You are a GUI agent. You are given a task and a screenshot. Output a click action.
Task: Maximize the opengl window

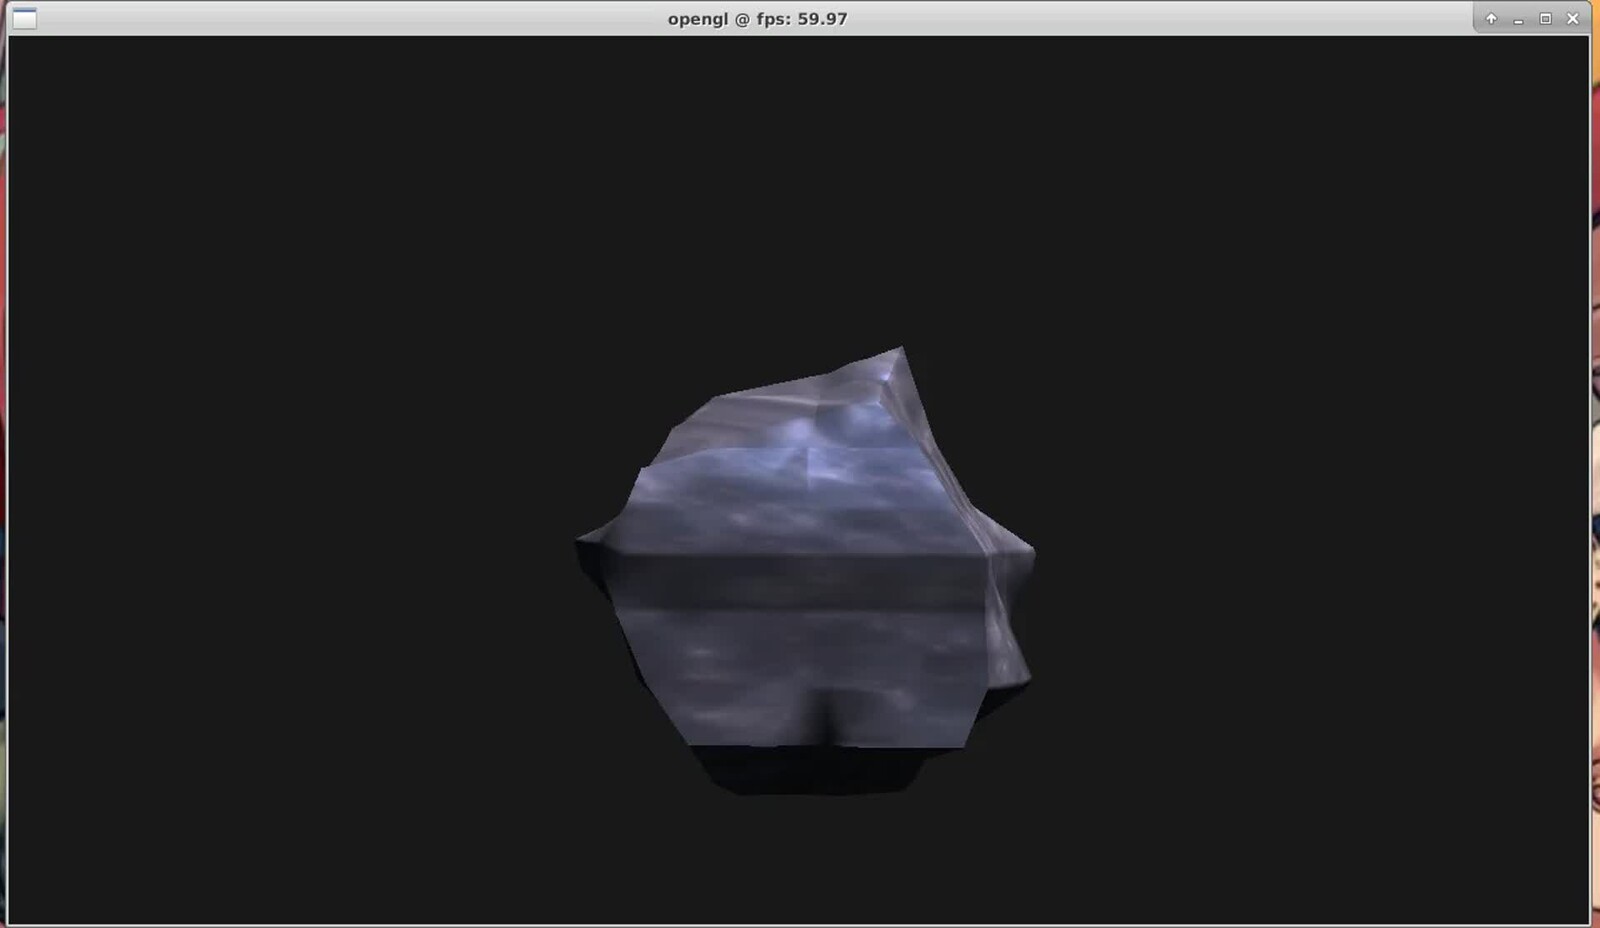1545,18
